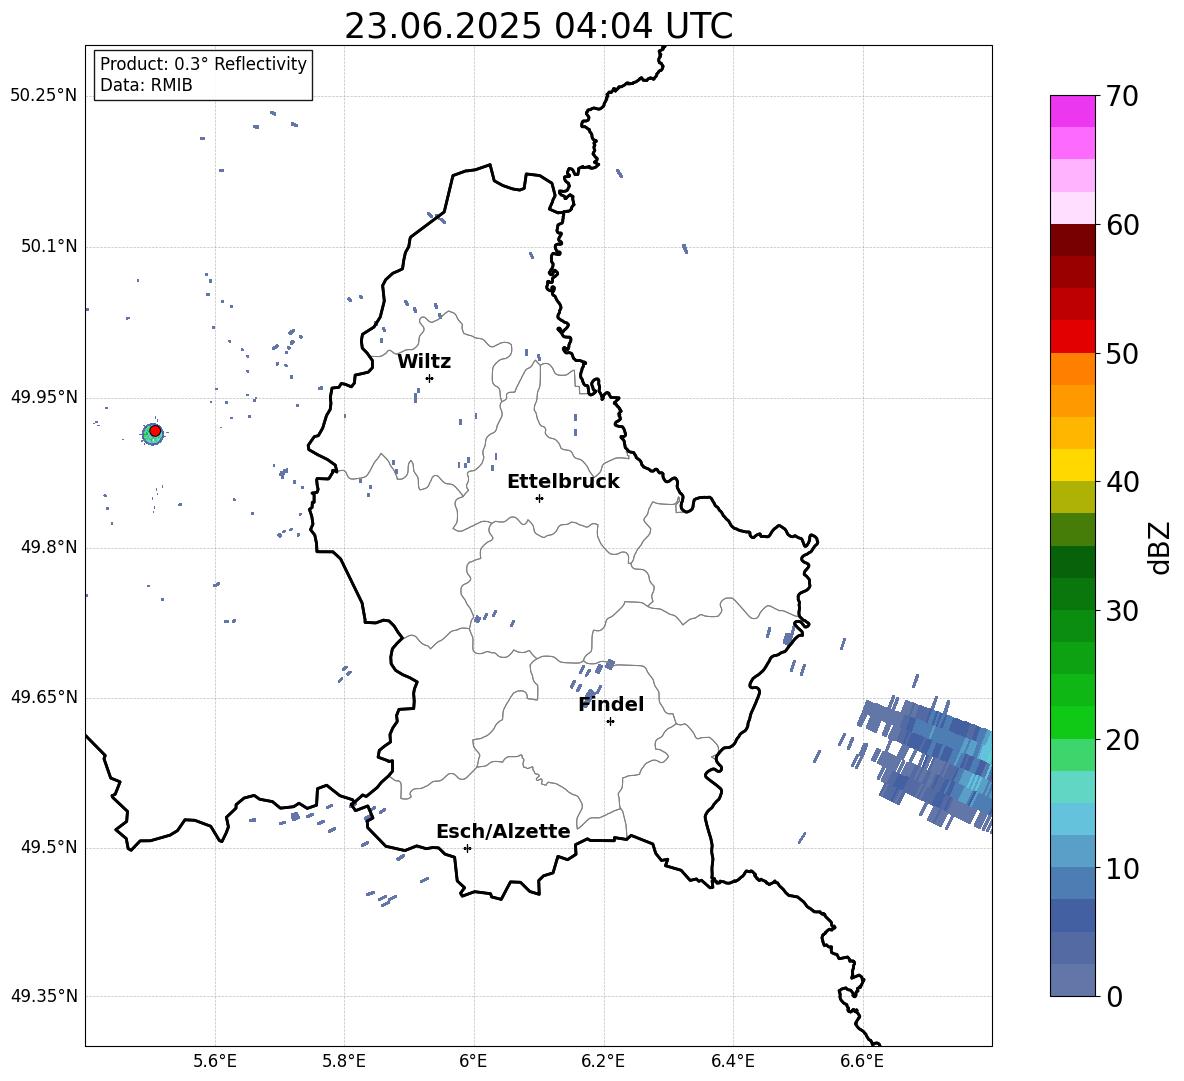Click the Ettelbruck city label
Viewport: 1184px width, 1081px height.
(x=563, y=482)
